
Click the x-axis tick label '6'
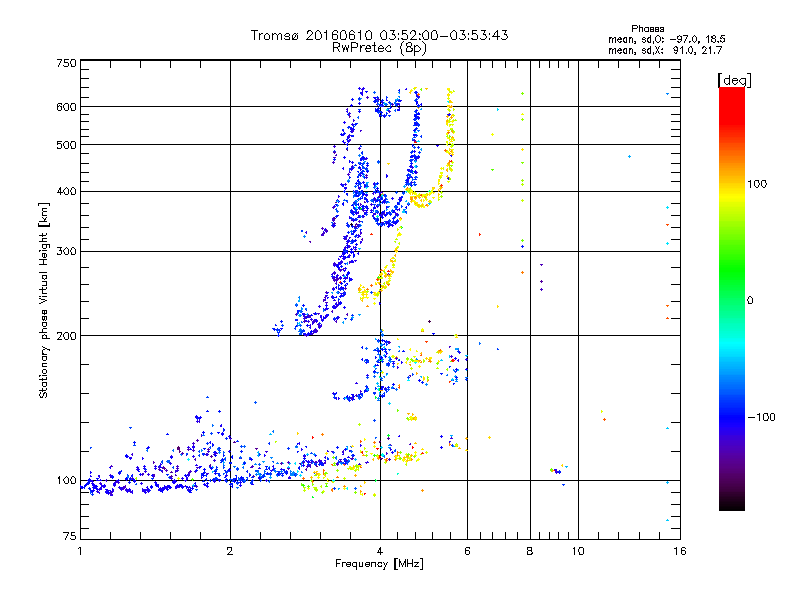(467, 551)
